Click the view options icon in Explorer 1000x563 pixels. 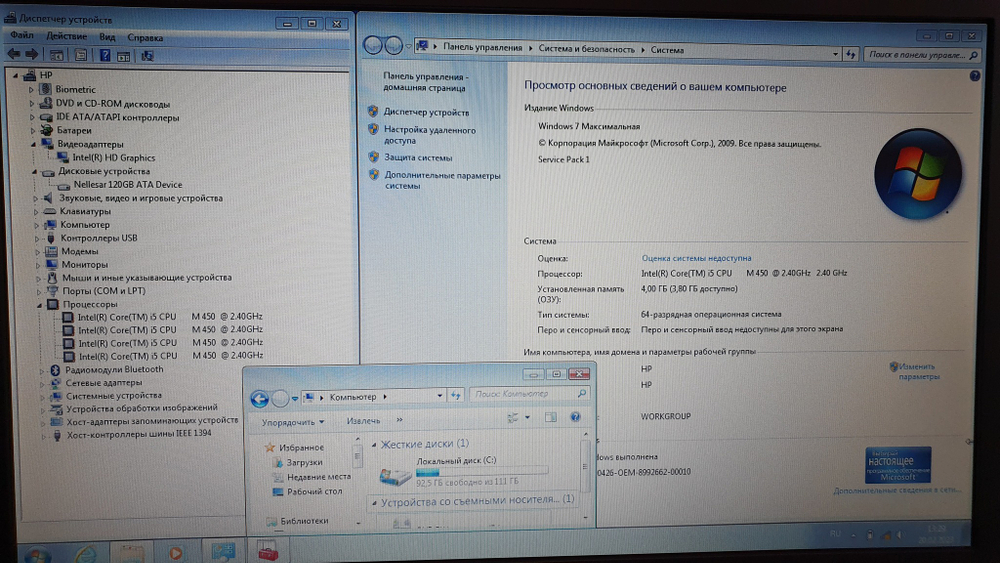[x=513, y=418]
